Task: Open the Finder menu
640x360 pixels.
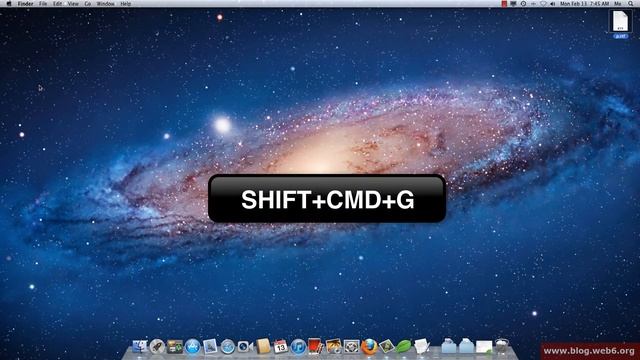Action: [25, 4]
